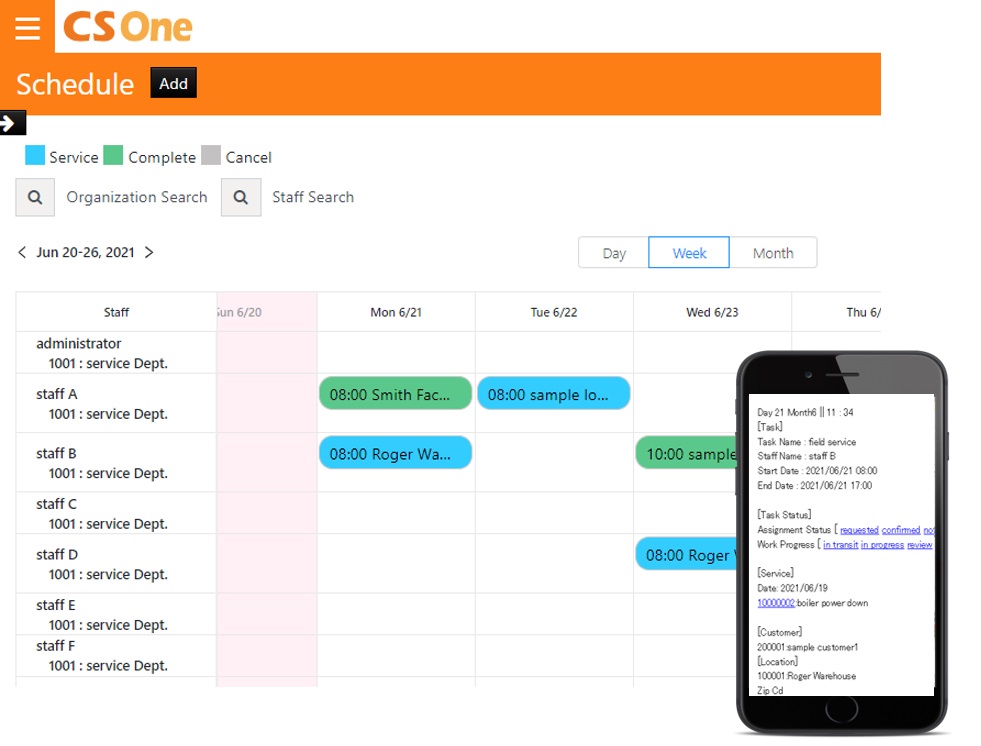
Task: Click the requested assignment status link
Action: (860, 530)
